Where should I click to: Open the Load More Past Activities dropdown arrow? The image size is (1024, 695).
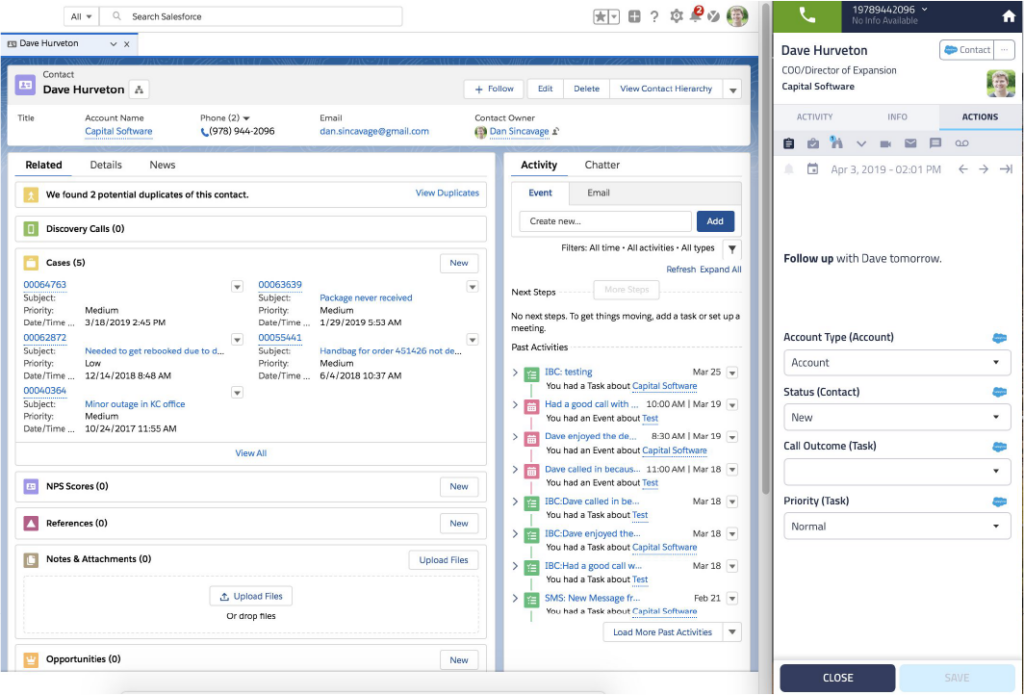[x=732, y=632]
